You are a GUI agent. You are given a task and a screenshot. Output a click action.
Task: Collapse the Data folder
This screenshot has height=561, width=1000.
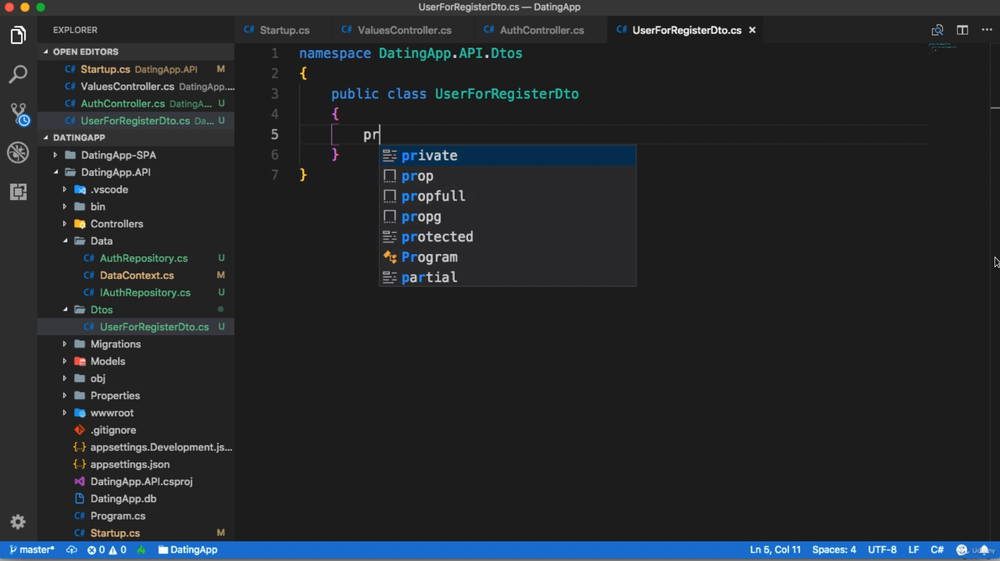click(x=136, y=241)
